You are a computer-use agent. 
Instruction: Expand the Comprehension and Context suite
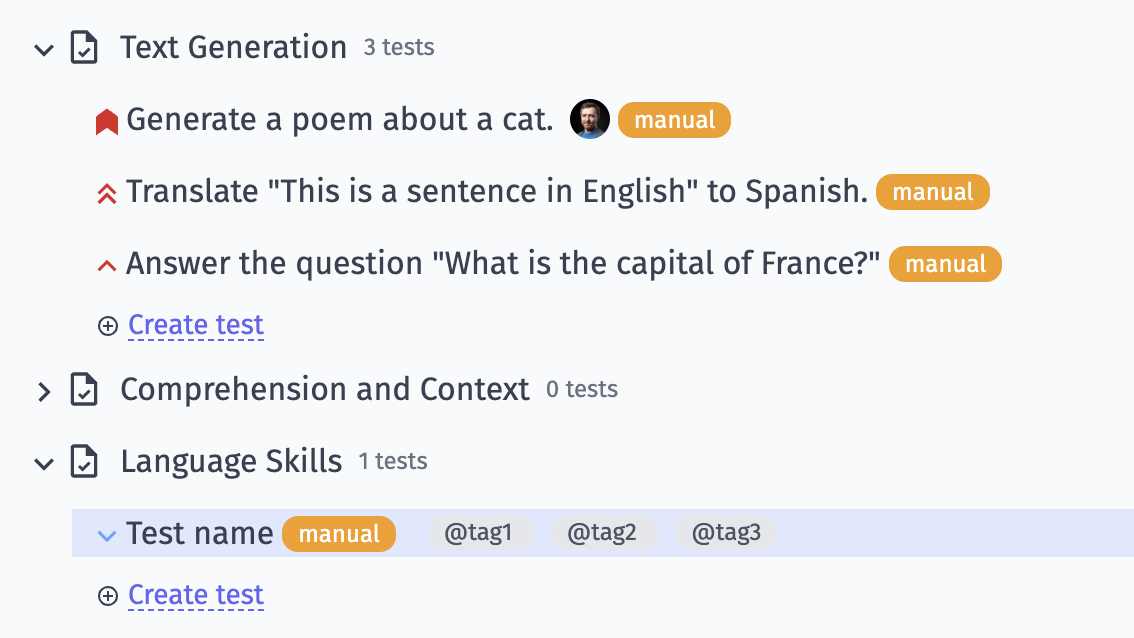(43, 391)
